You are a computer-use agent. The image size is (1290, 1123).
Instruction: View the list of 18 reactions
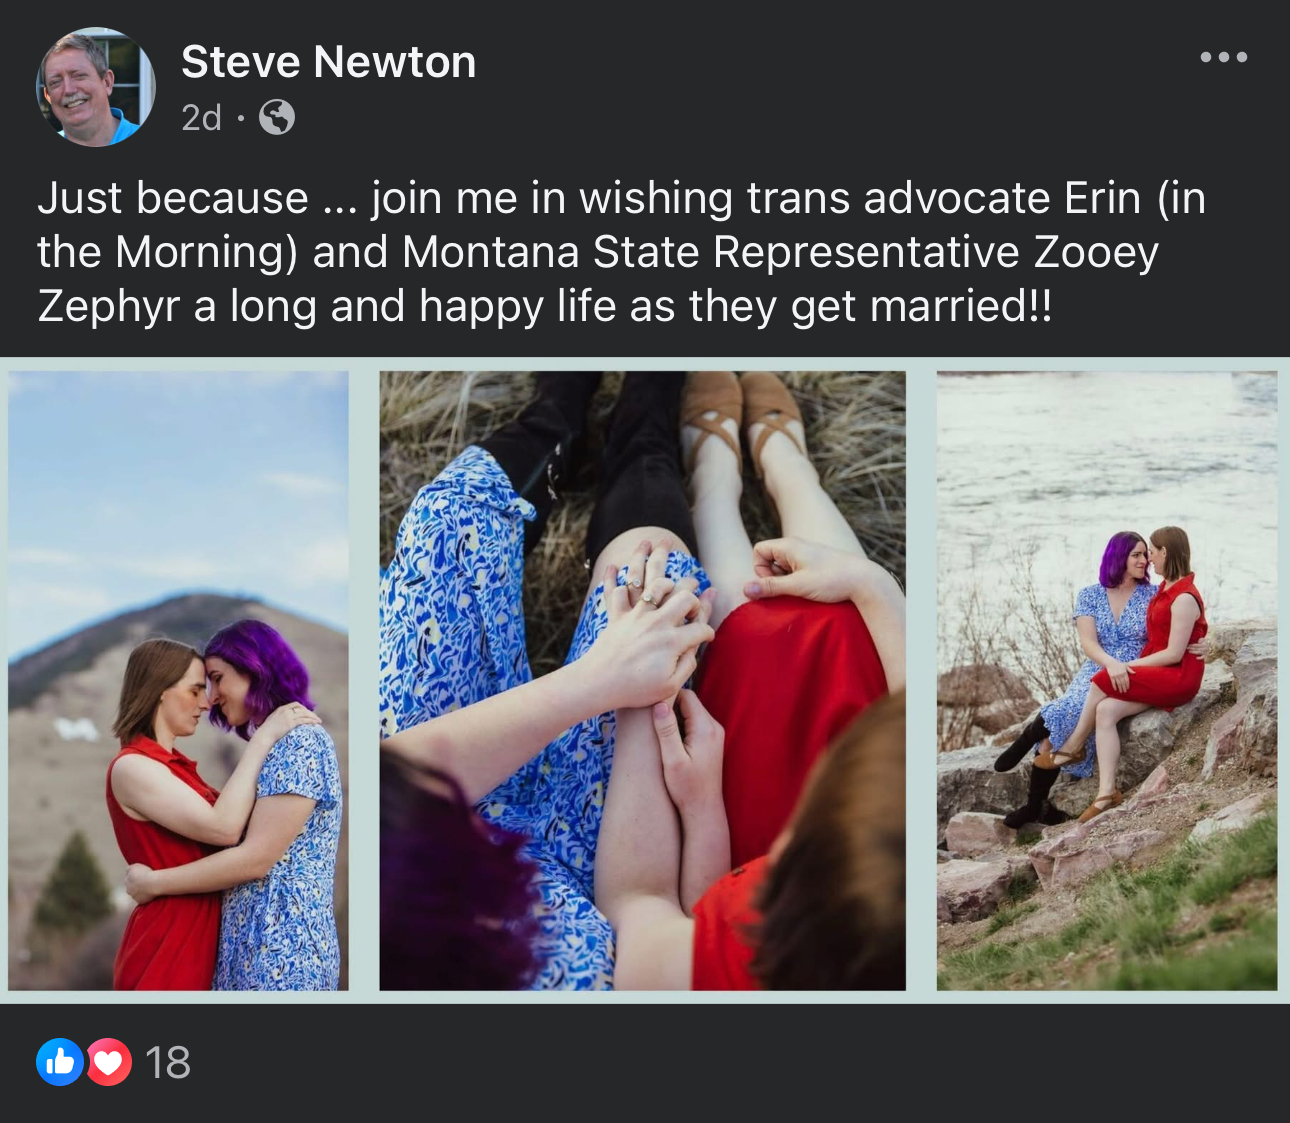[167, 1063]
